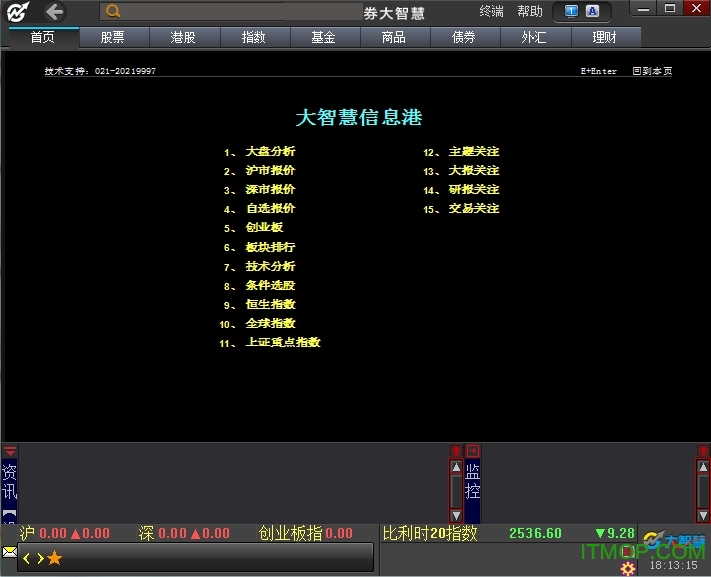
Task: Go back using the left arrow icon
Action: pyautogui.click(x=55, y=12)
